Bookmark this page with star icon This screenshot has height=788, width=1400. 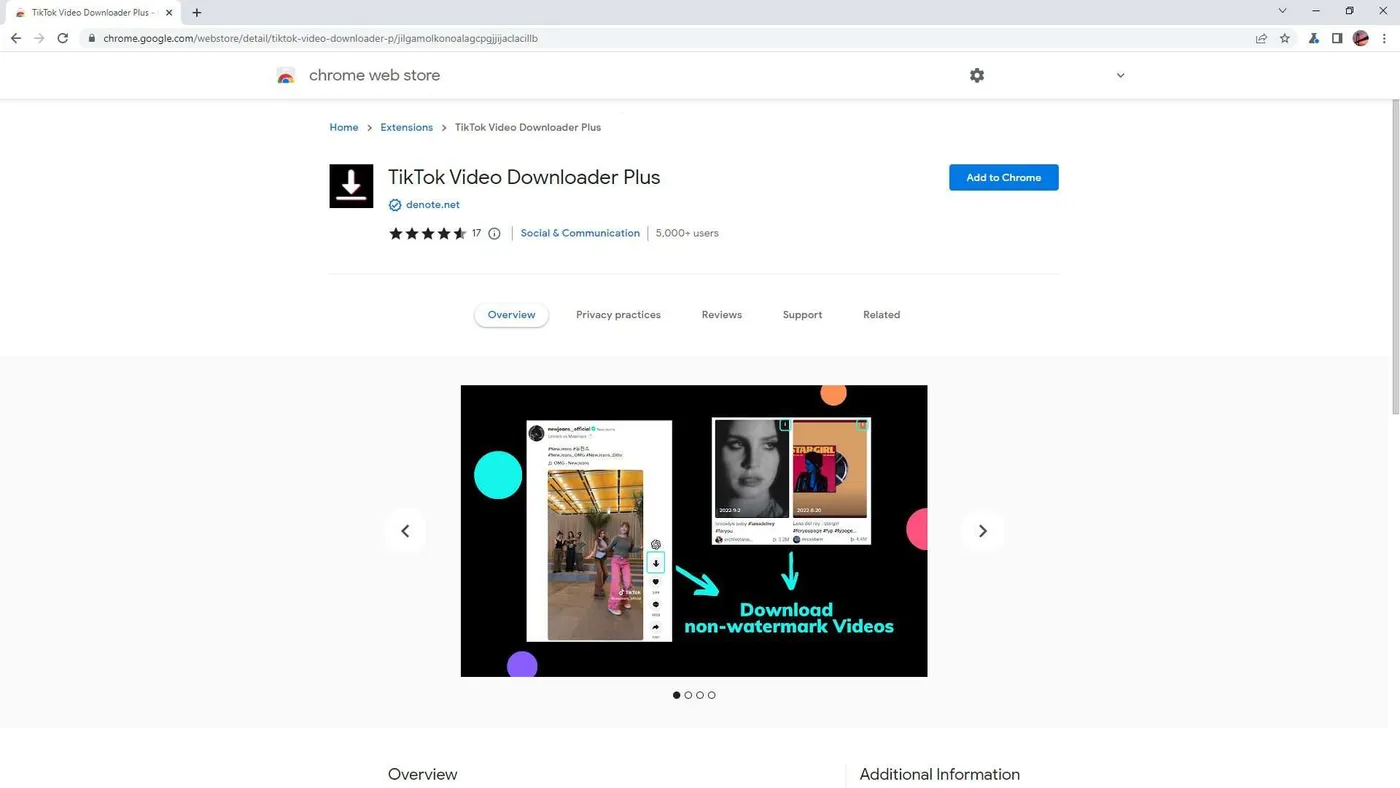point(1285,38)
